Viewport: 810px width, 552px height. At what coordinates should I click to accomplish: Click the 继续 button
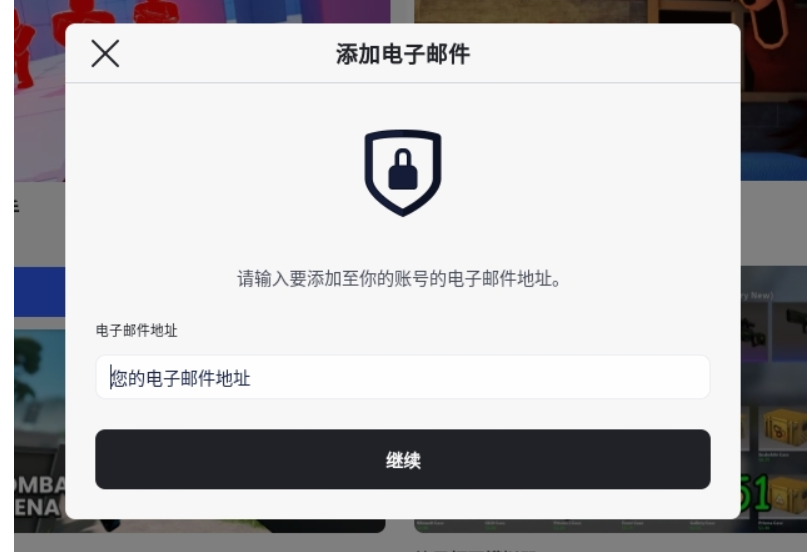click(403, 460)
